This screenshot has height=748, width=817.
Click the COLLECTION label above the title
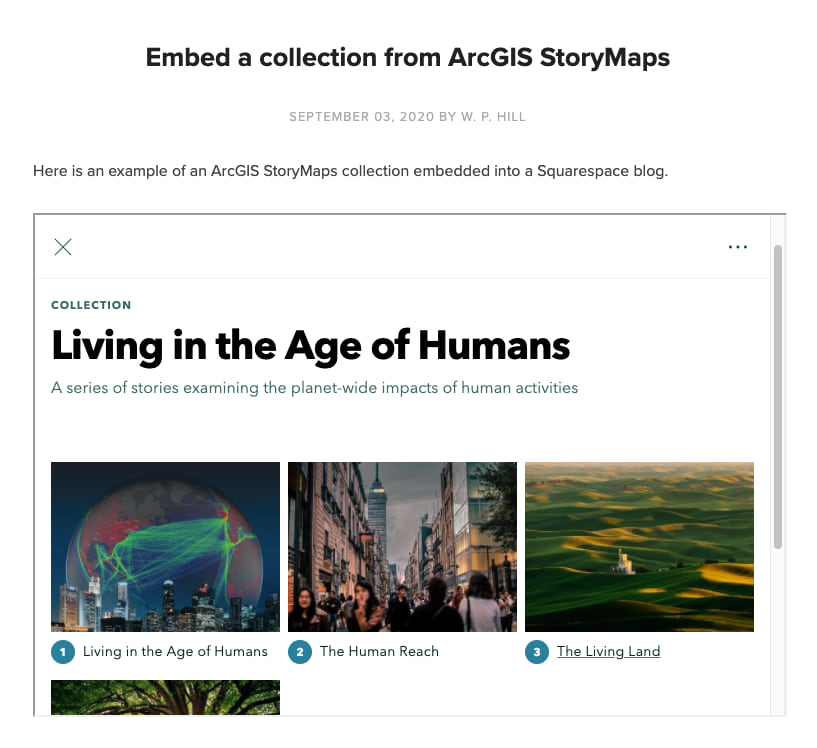pos(91,305)
